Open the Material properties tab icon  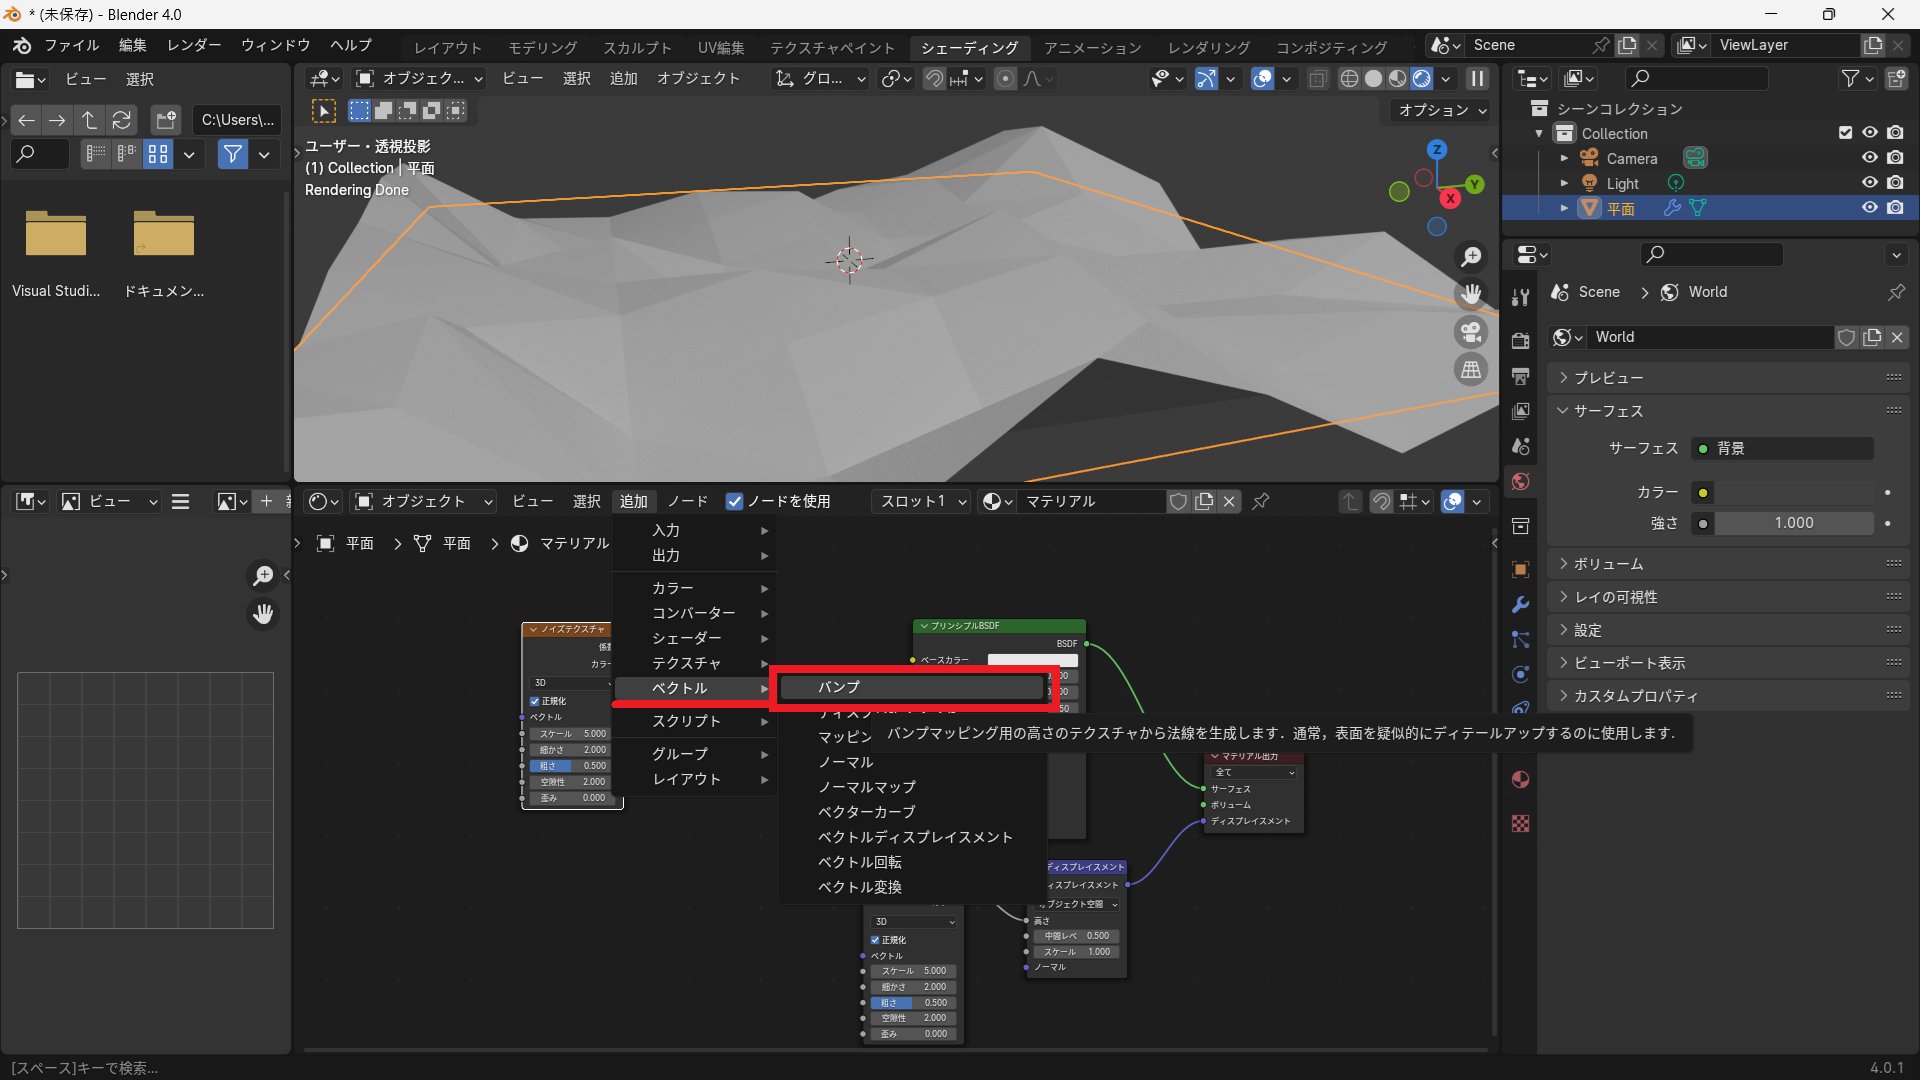tap(1520, 779)
